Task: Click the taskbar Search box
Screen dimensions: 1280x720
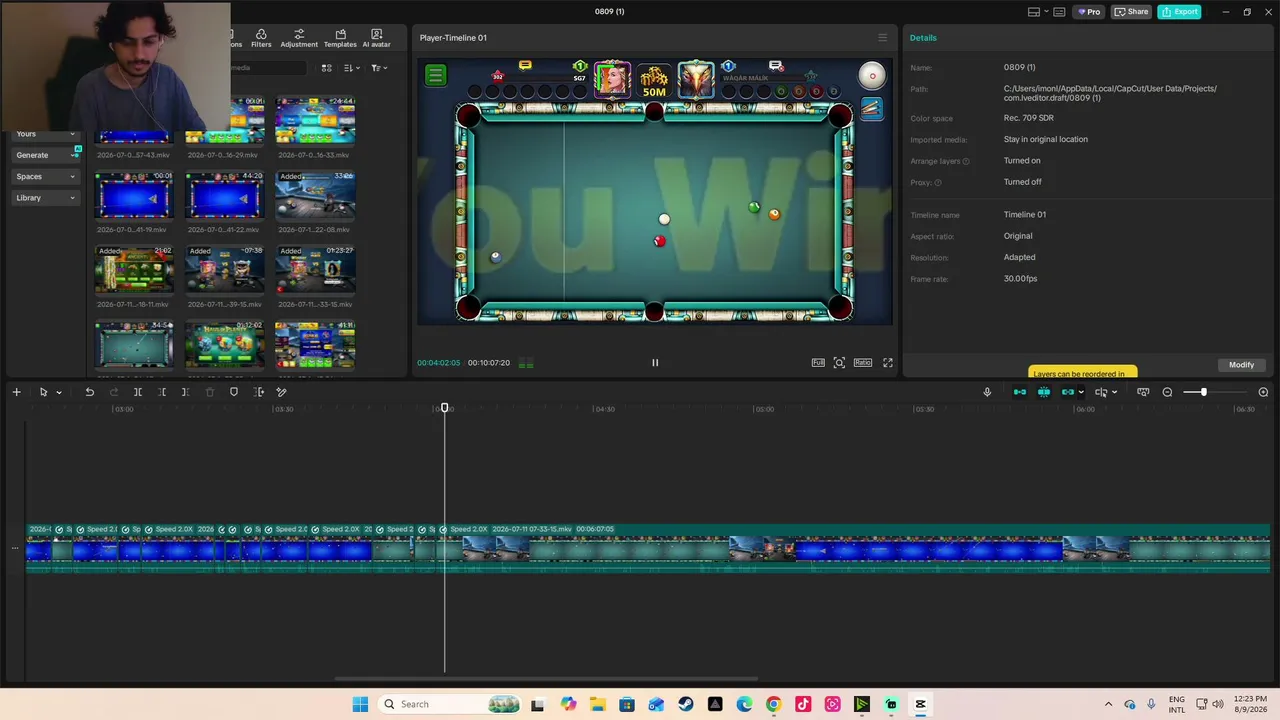Action: tap(450, 704)
